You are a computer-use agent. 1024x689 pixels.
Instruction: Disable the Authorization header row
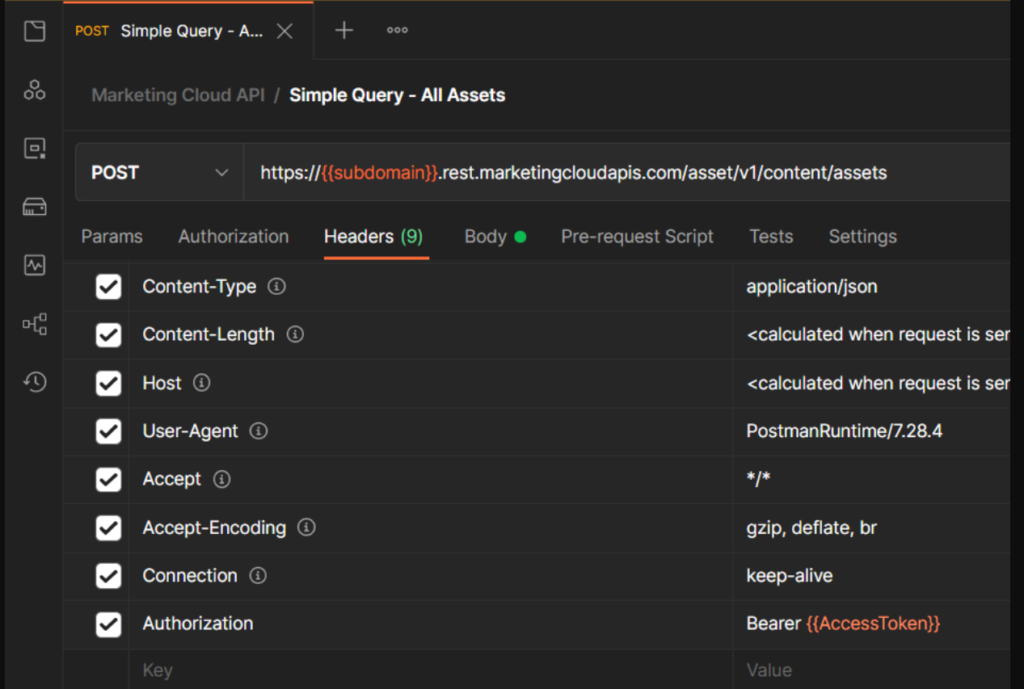pos(108,624)
